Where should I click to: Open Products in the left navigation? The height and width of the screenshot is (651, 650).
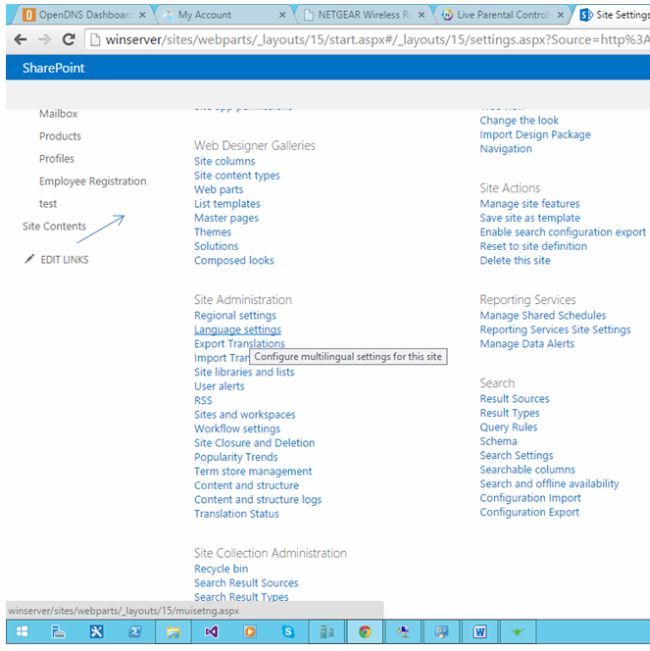[60, 136]
